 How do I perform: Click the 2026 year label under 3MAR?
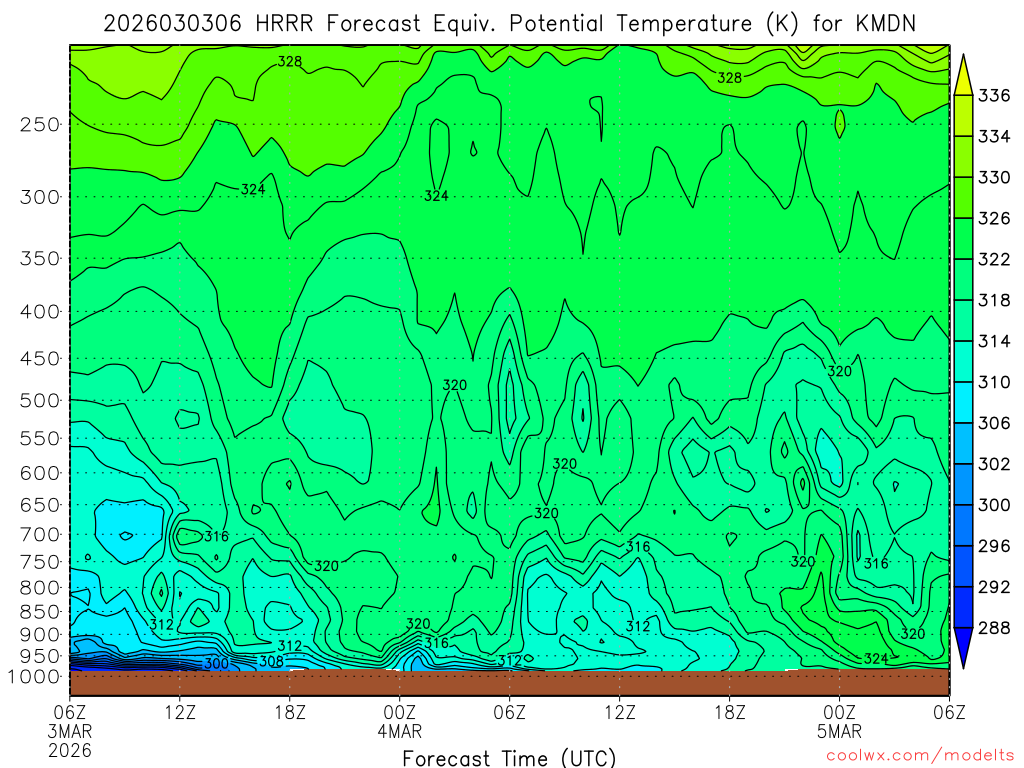click(x=70, y=750)
